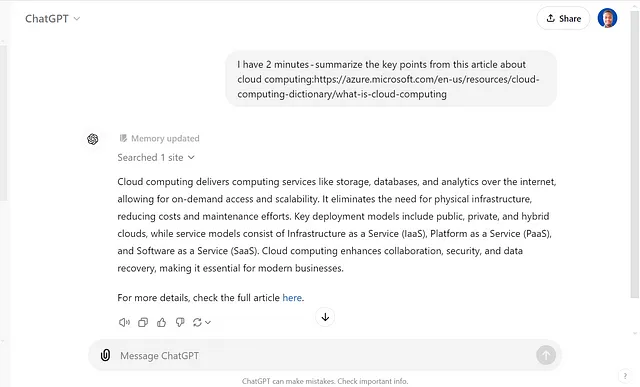The width and height of the screenshot is (640, 387).
Task: Click the vertical scrollbar on the right
Action: (x=634, y=155)
